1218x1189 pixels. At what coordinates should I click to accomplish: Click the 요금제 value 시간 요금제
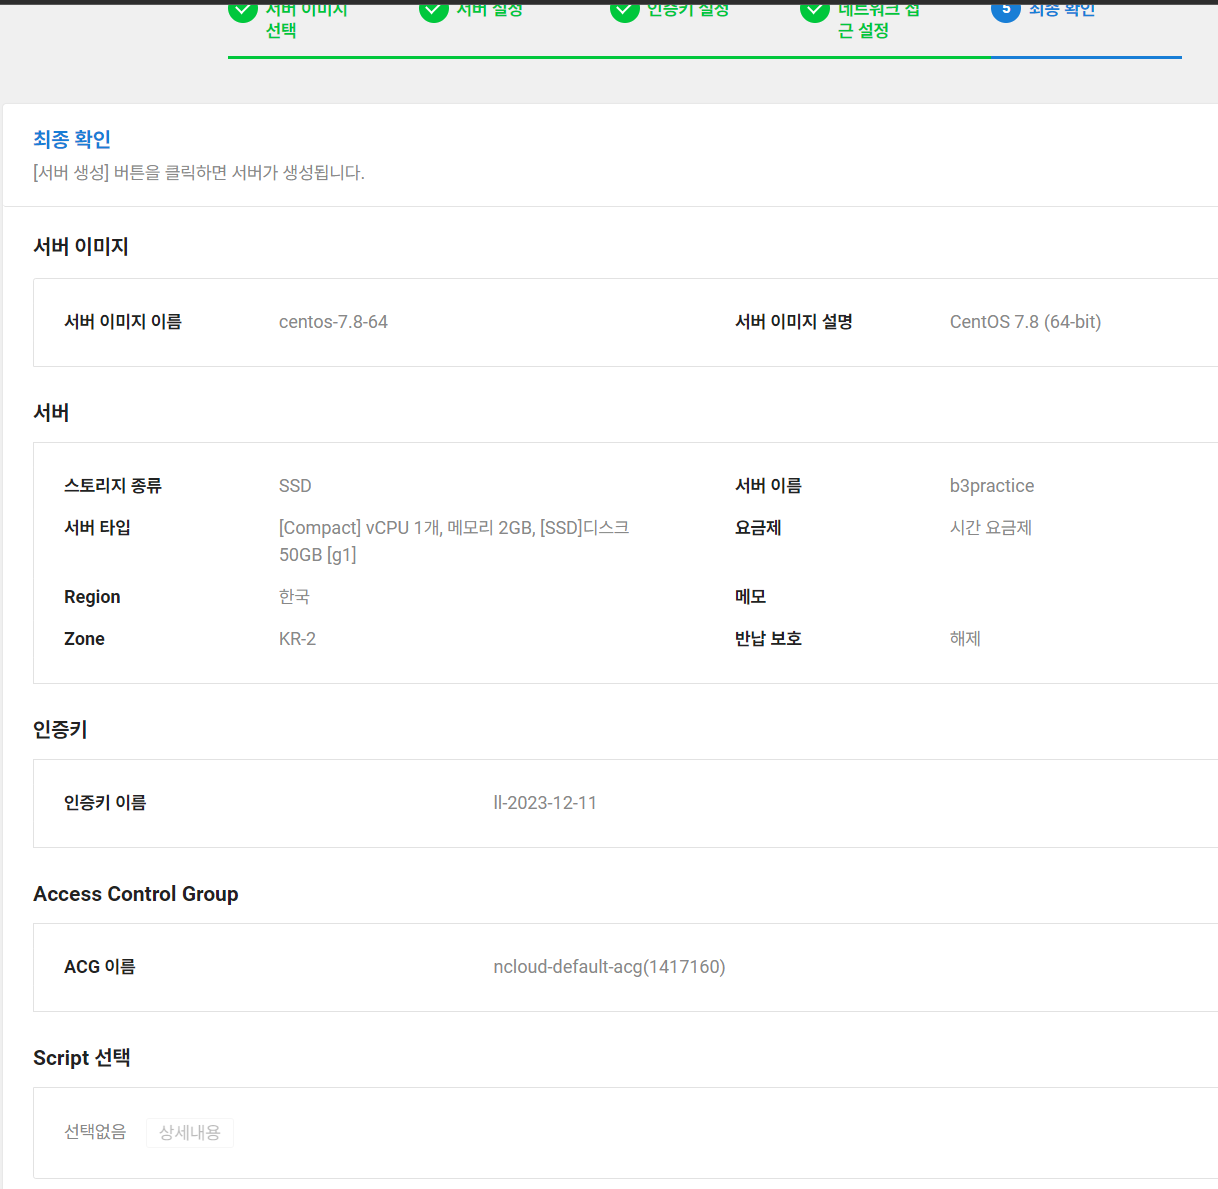point(991,527)
